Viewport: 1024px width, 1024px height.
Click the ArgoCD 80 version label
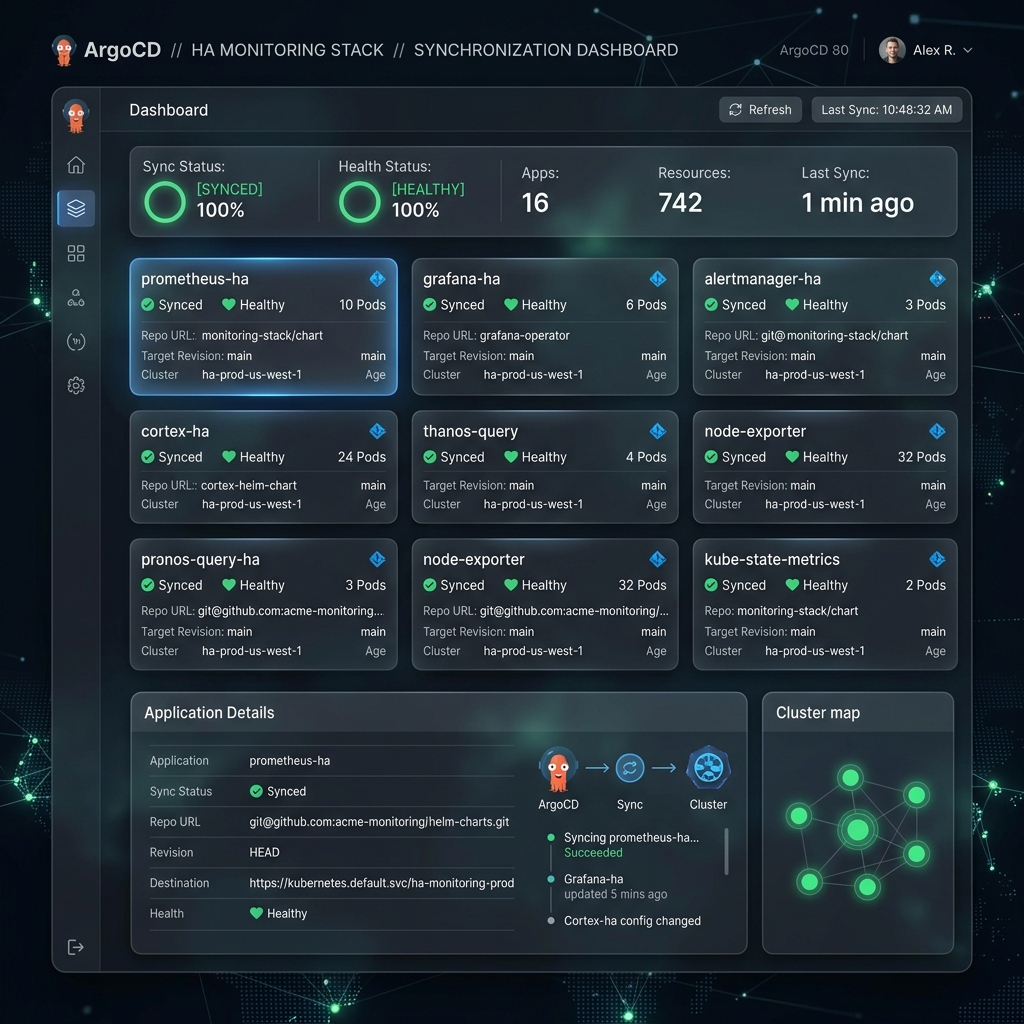814,50
